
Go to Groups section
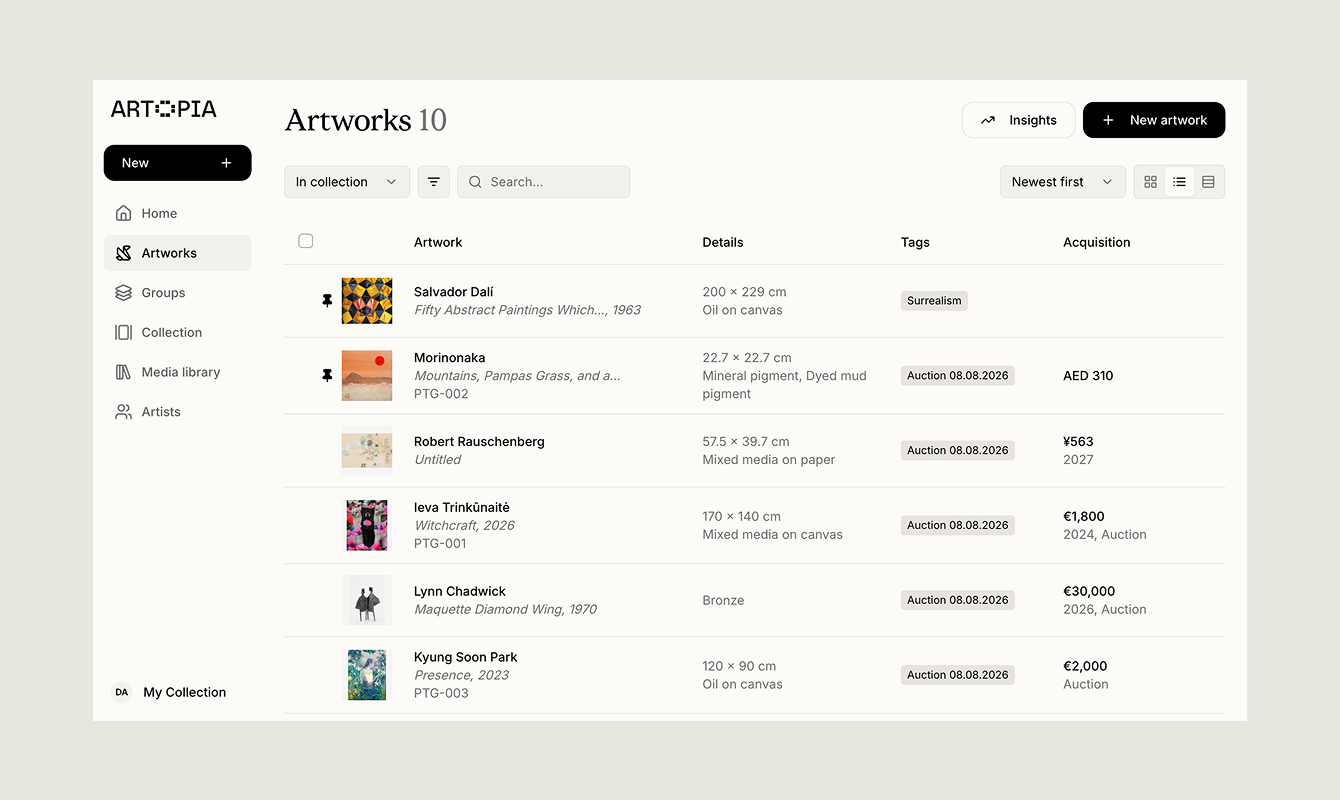[x=177, y=293]
